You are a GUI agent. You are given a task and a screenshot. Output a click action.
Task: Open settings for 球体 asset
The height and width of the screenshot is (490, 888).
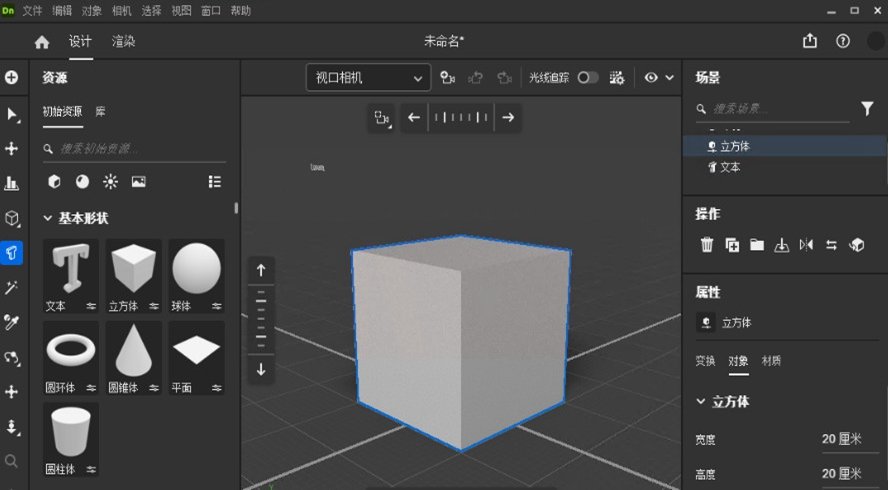217,306
